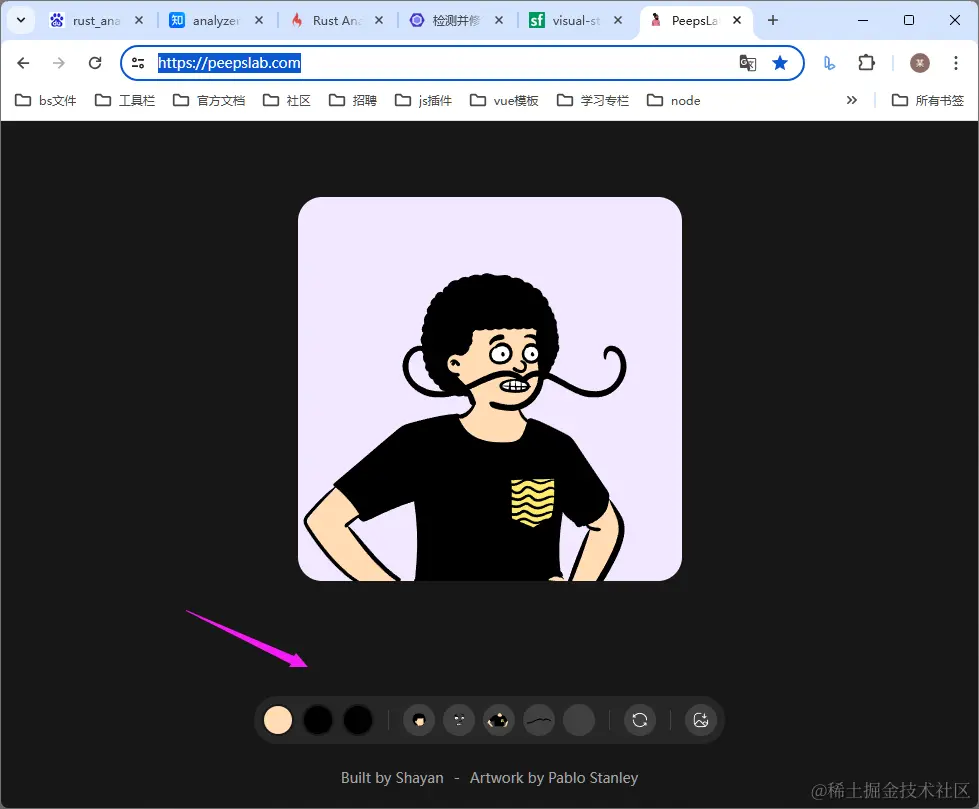Close the PeepsLab tab
This screenshot has width=979, height=809.
737,21
